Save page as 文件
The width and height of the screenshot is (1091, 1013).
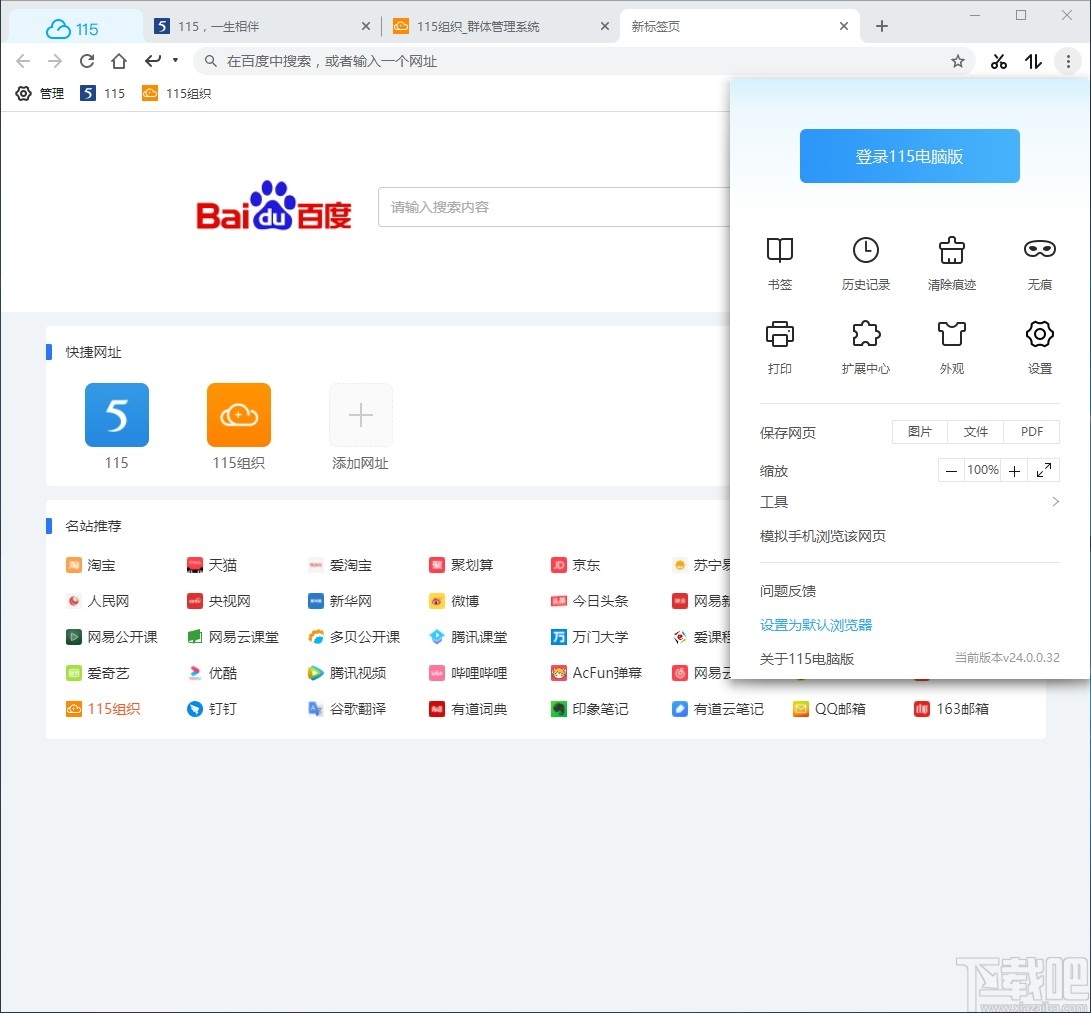tap(975, 432)
